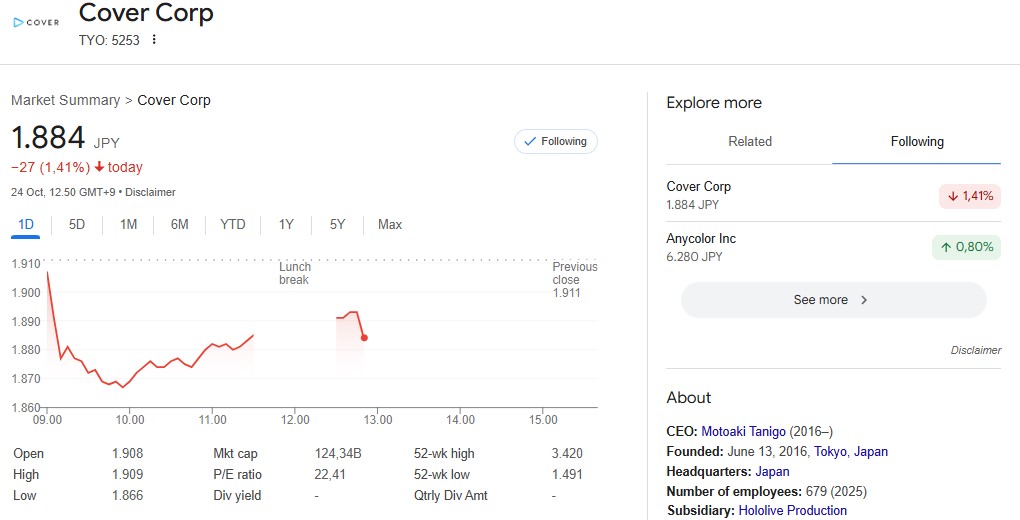Click the Previous close 1.911 label
The image size is (1020, 520).
click(574, 280)
